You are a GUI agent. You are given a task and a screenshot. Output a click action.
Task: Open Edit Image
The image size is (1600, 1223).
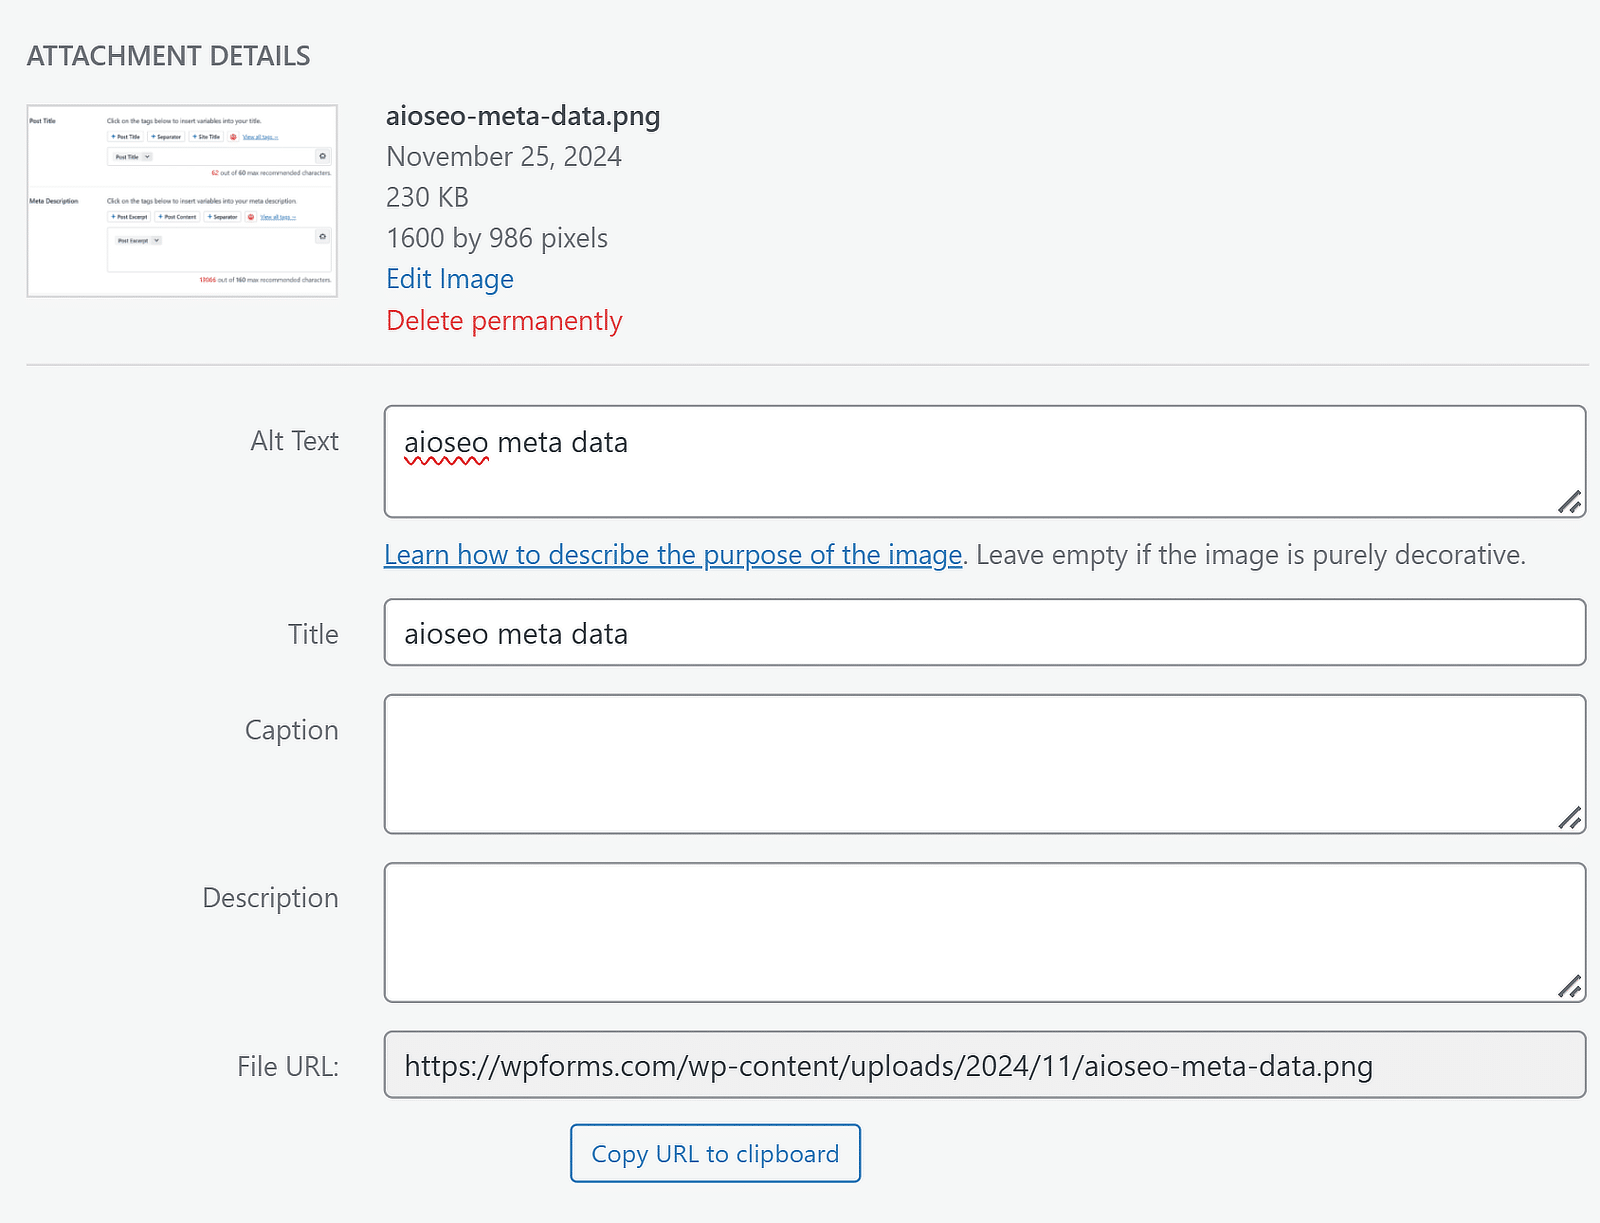click(x=450, y=279)
